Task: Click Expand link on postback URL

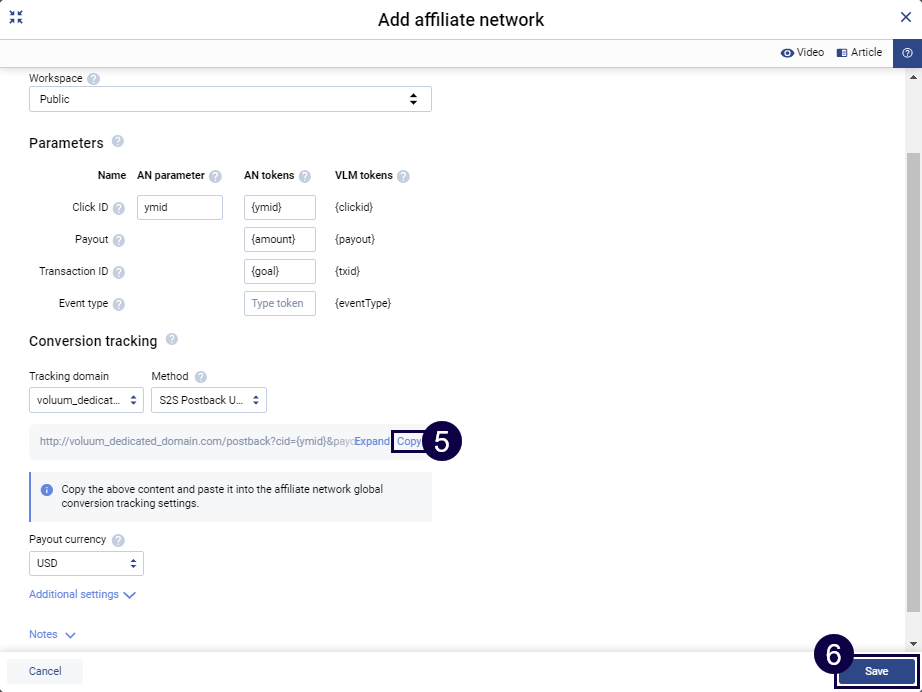Action: tap(372, 441)
